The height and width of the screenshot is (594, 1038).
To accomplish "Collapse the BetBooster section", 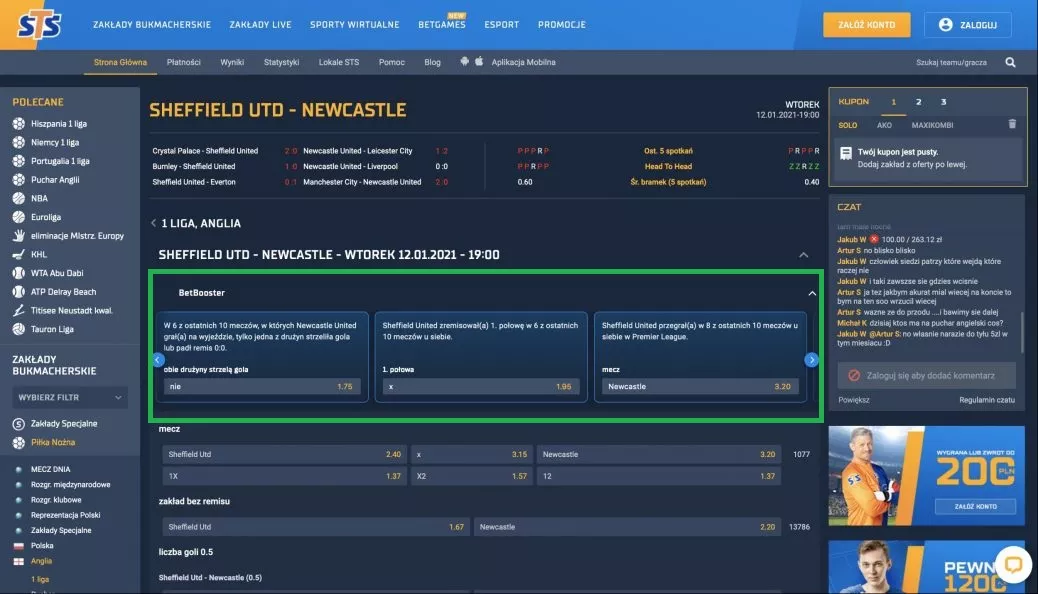I will pyautogui.click(x=811, y=293).
